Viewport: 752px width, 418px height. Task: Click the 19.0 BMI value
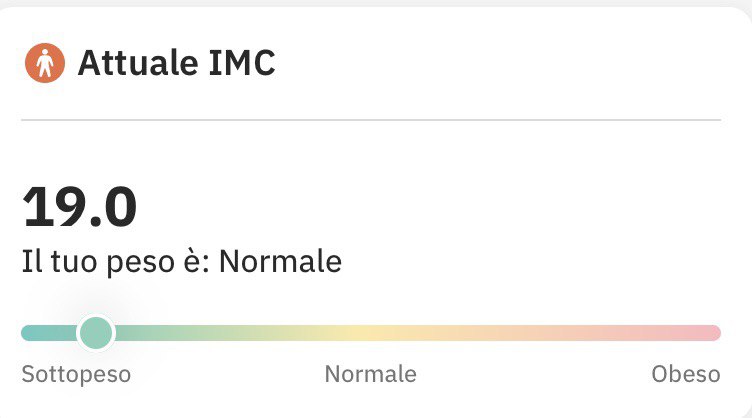(80, 207)
